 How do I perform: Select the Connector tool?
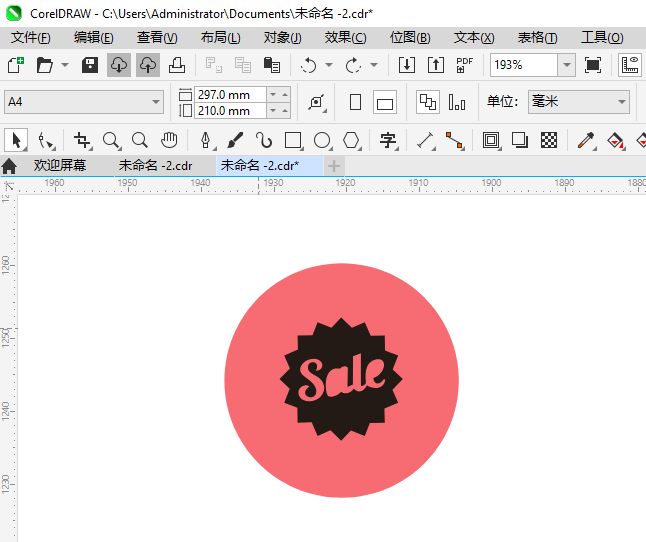[x=455, y=140]
